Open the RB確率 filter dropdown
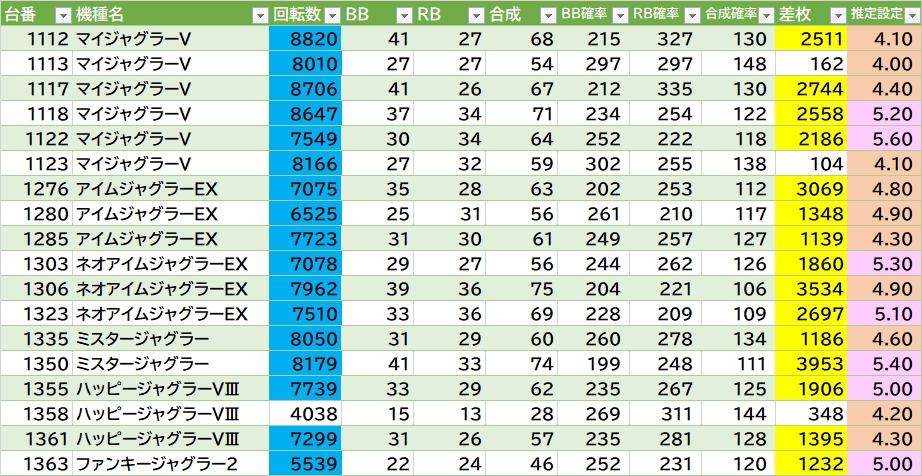Screen dimensions: 922x476 [691, 14]
